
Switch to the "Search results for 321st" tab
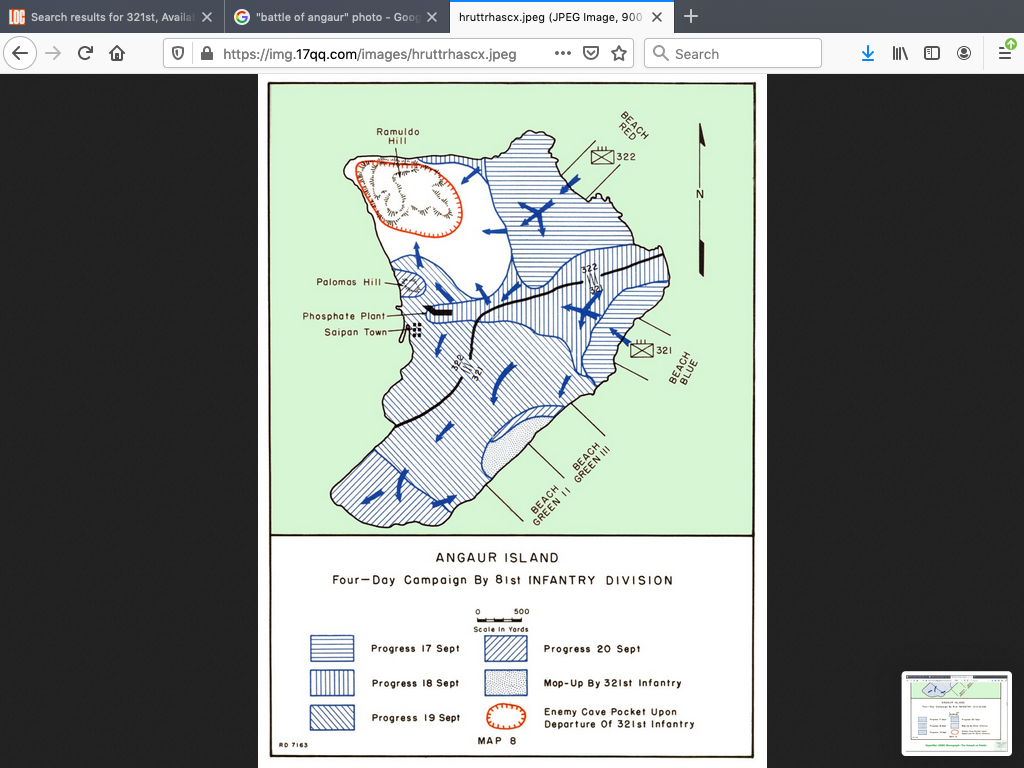[105, 17]
